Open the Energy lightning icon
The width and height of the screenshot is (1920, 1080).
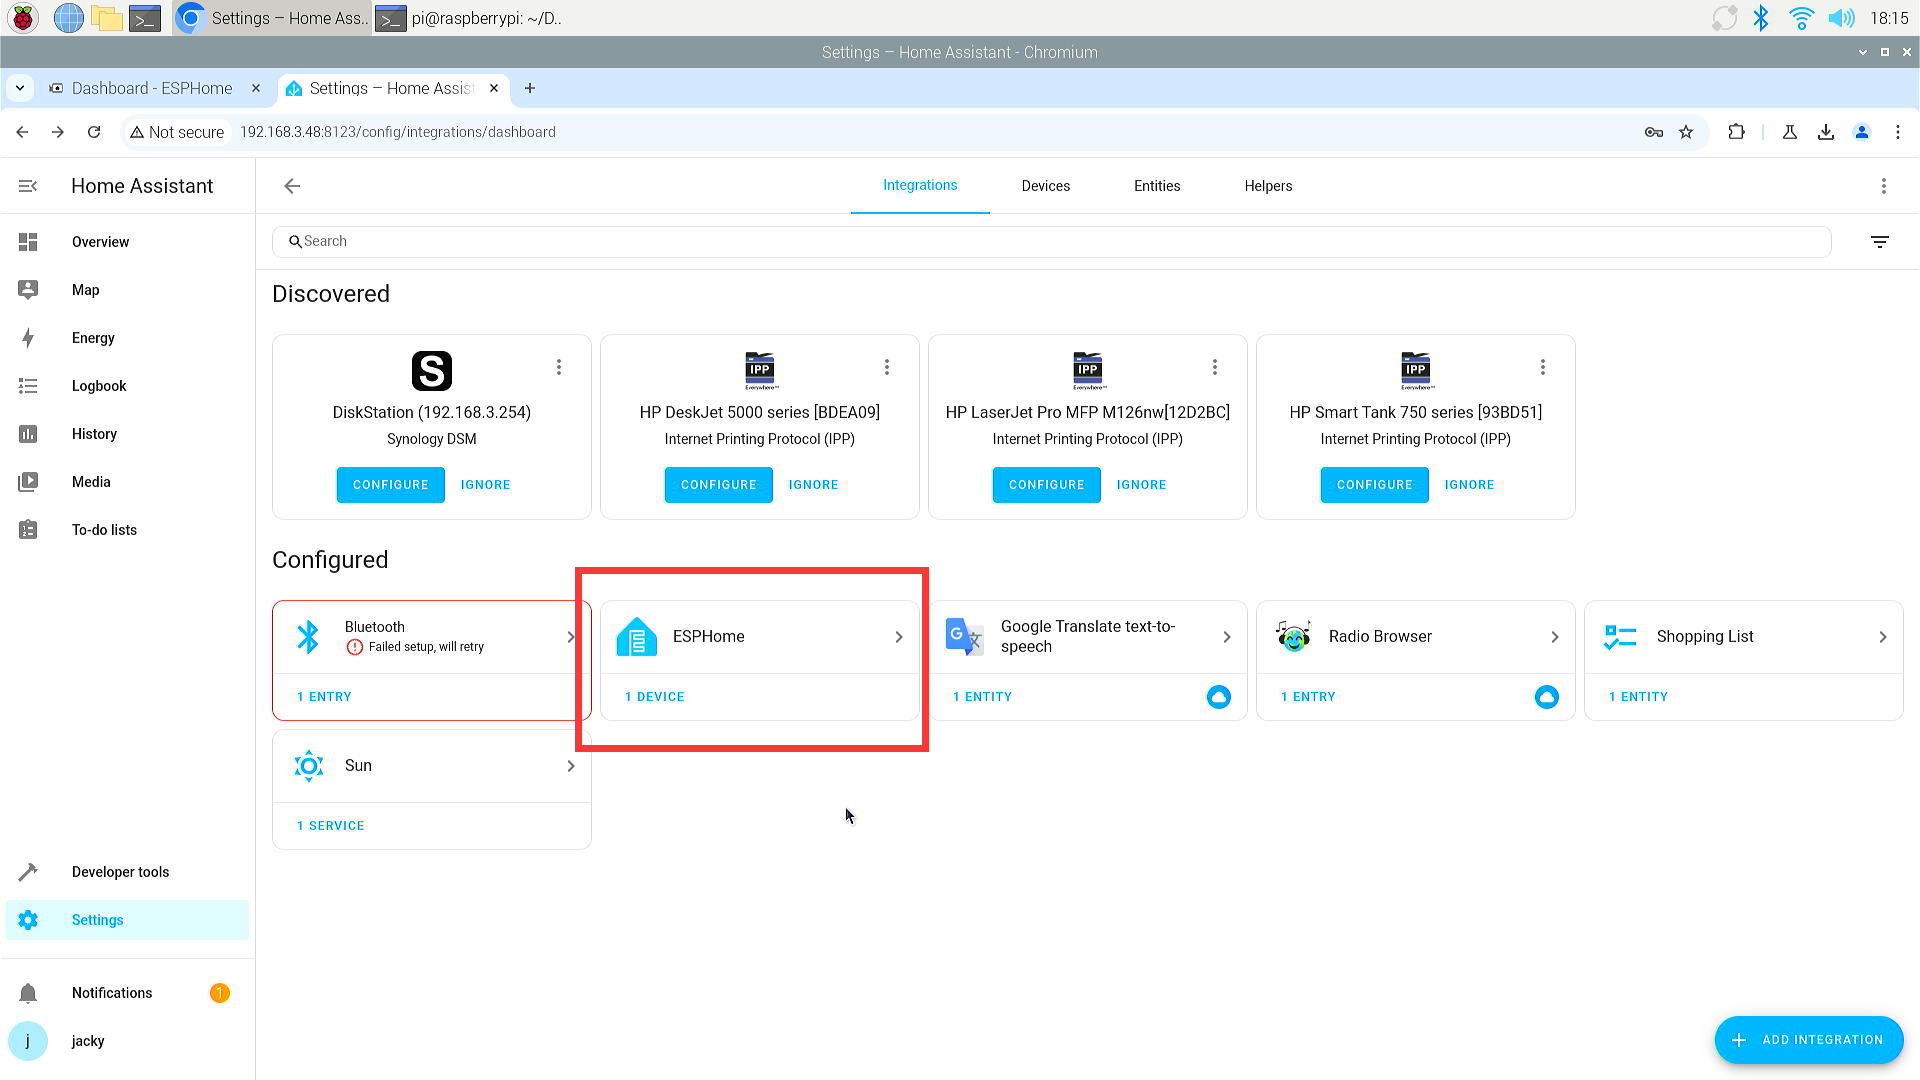28,338
